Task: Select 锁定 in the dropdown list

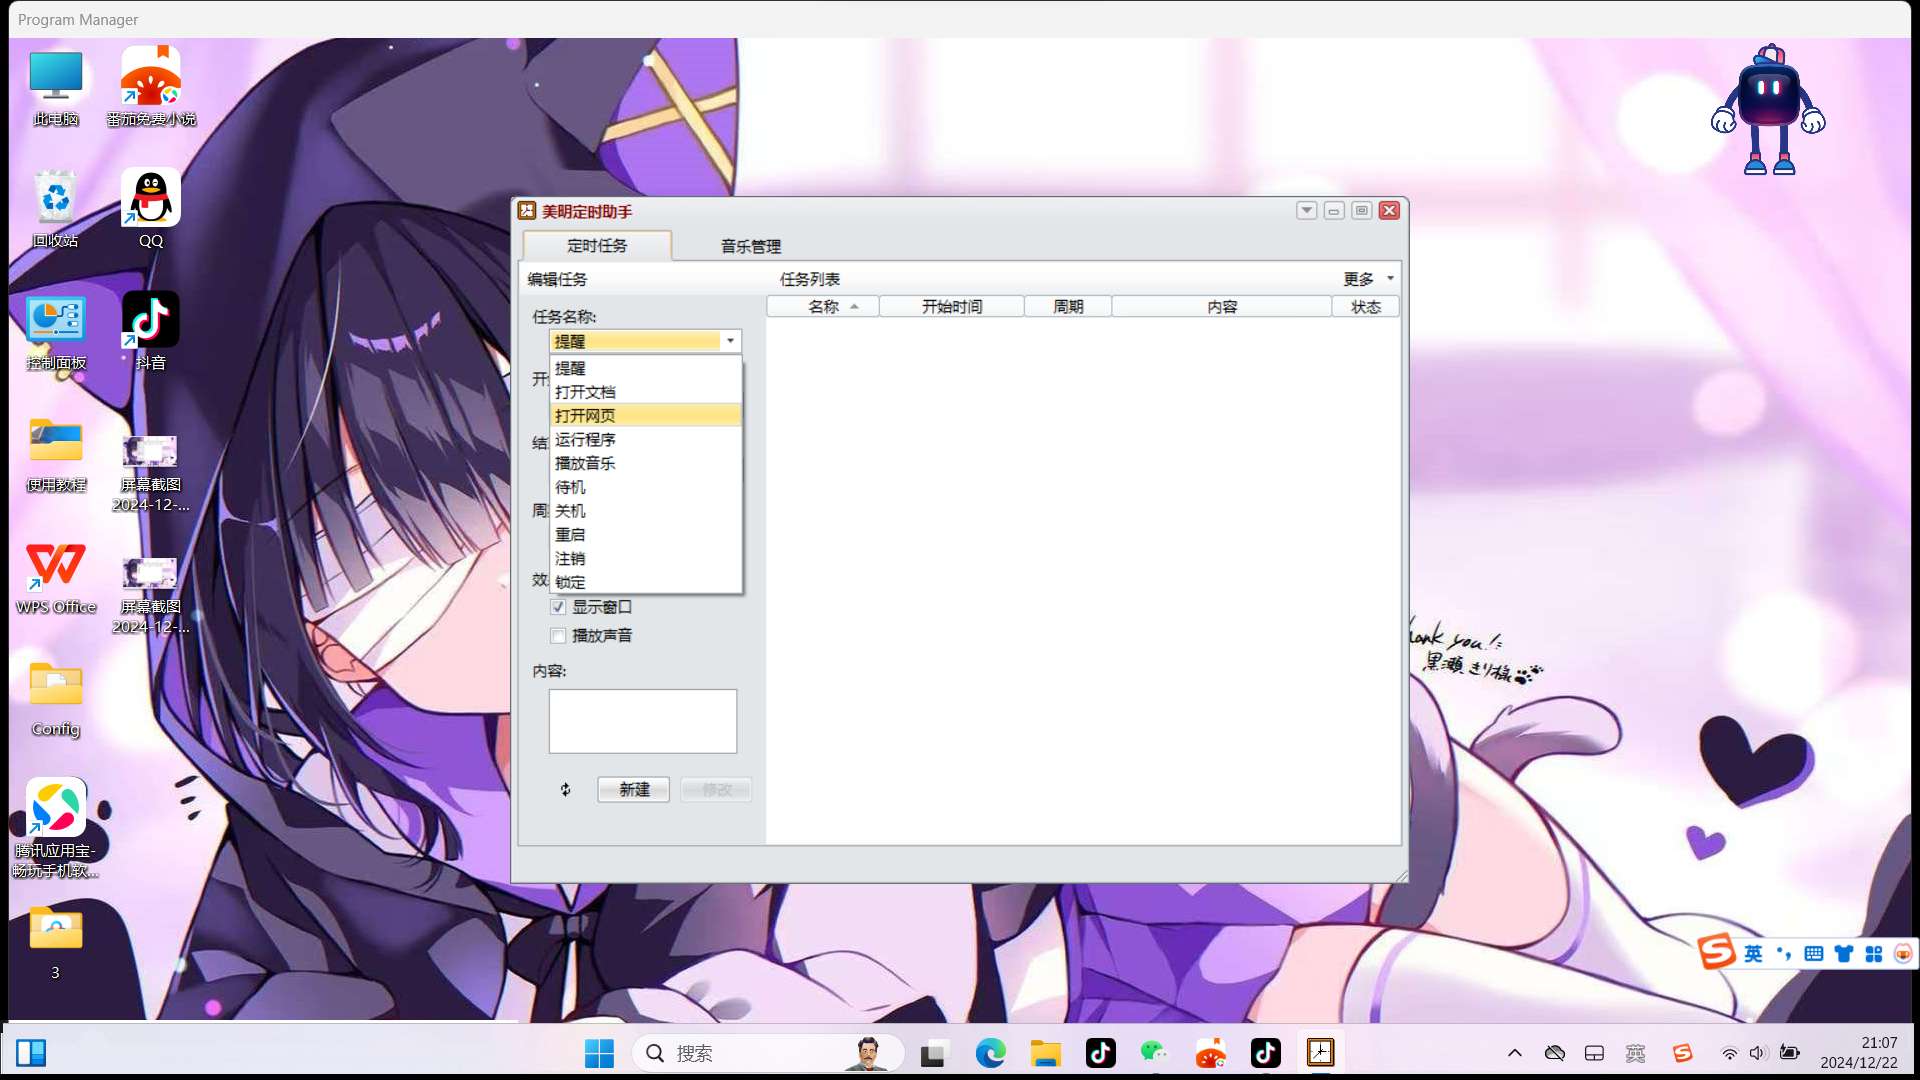Action: (646, 582)
